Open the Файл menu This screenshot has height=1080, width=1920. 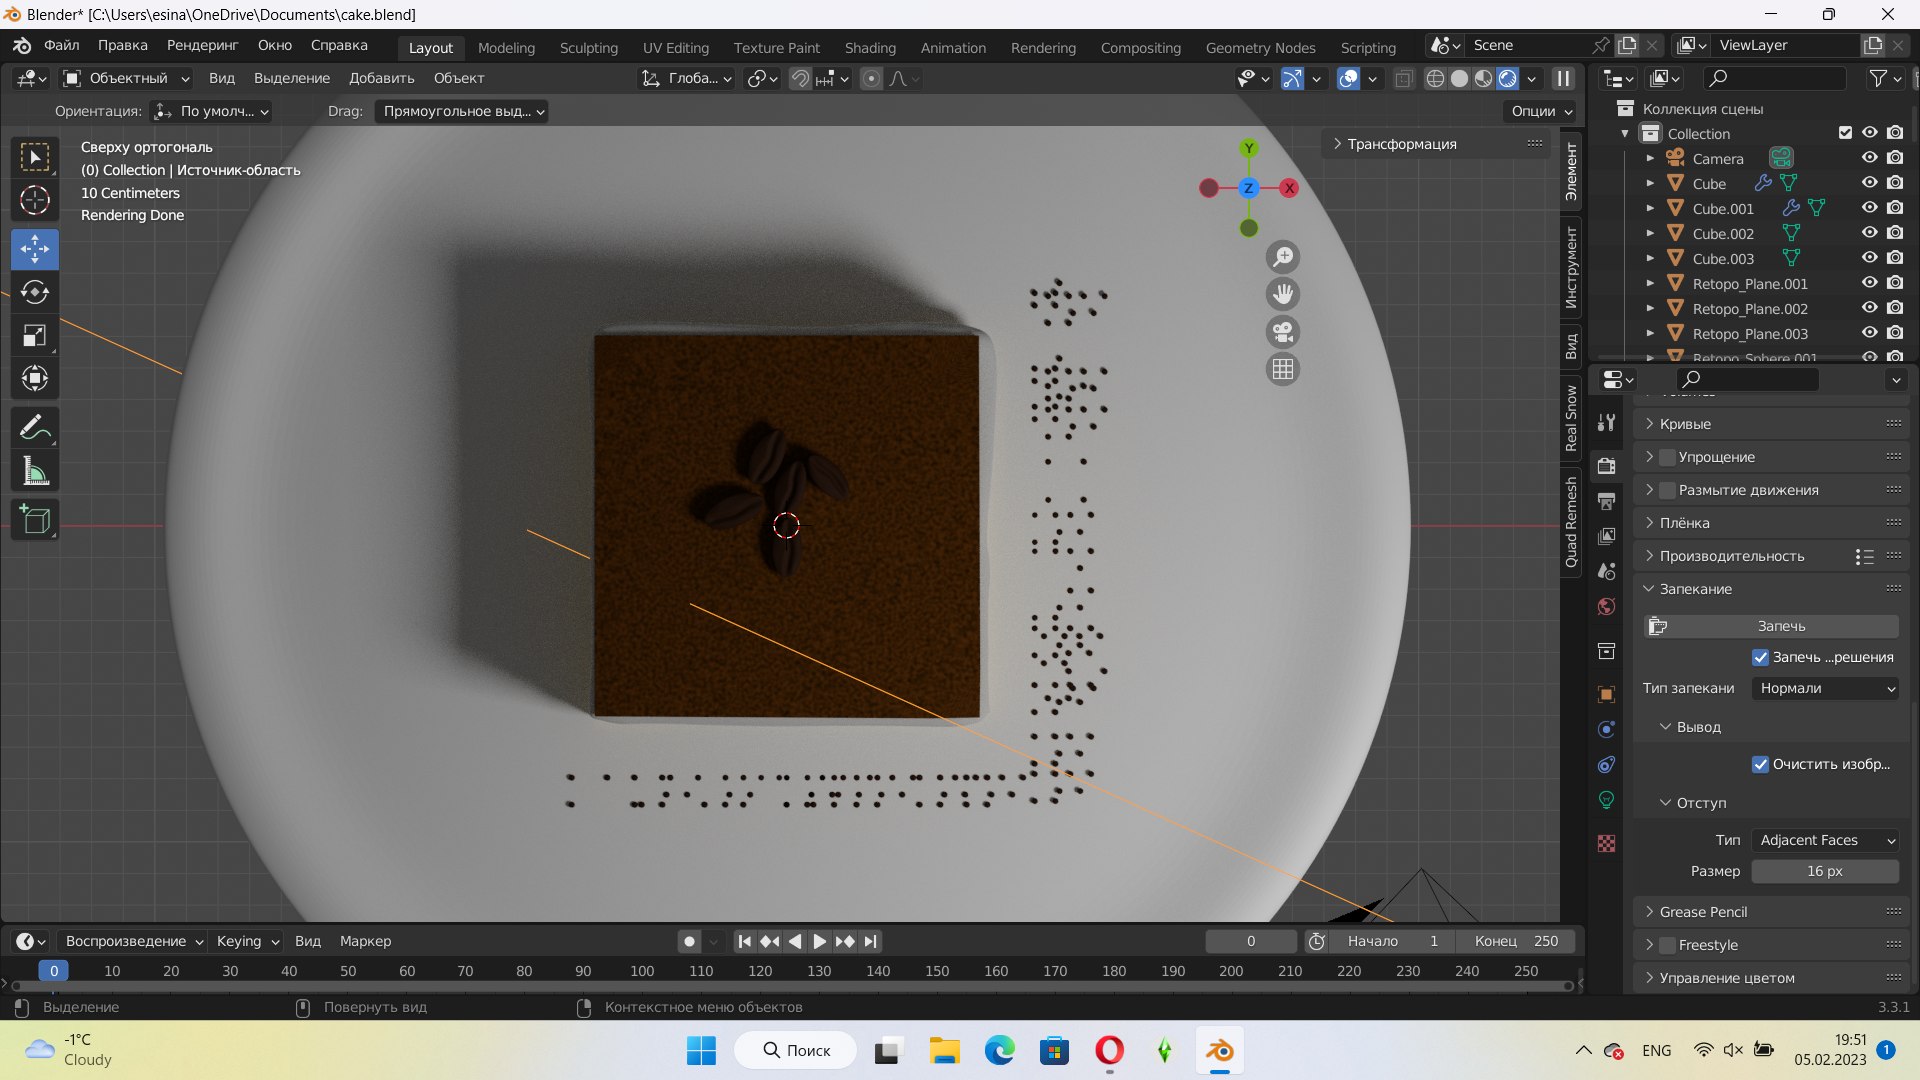[62, 45]
